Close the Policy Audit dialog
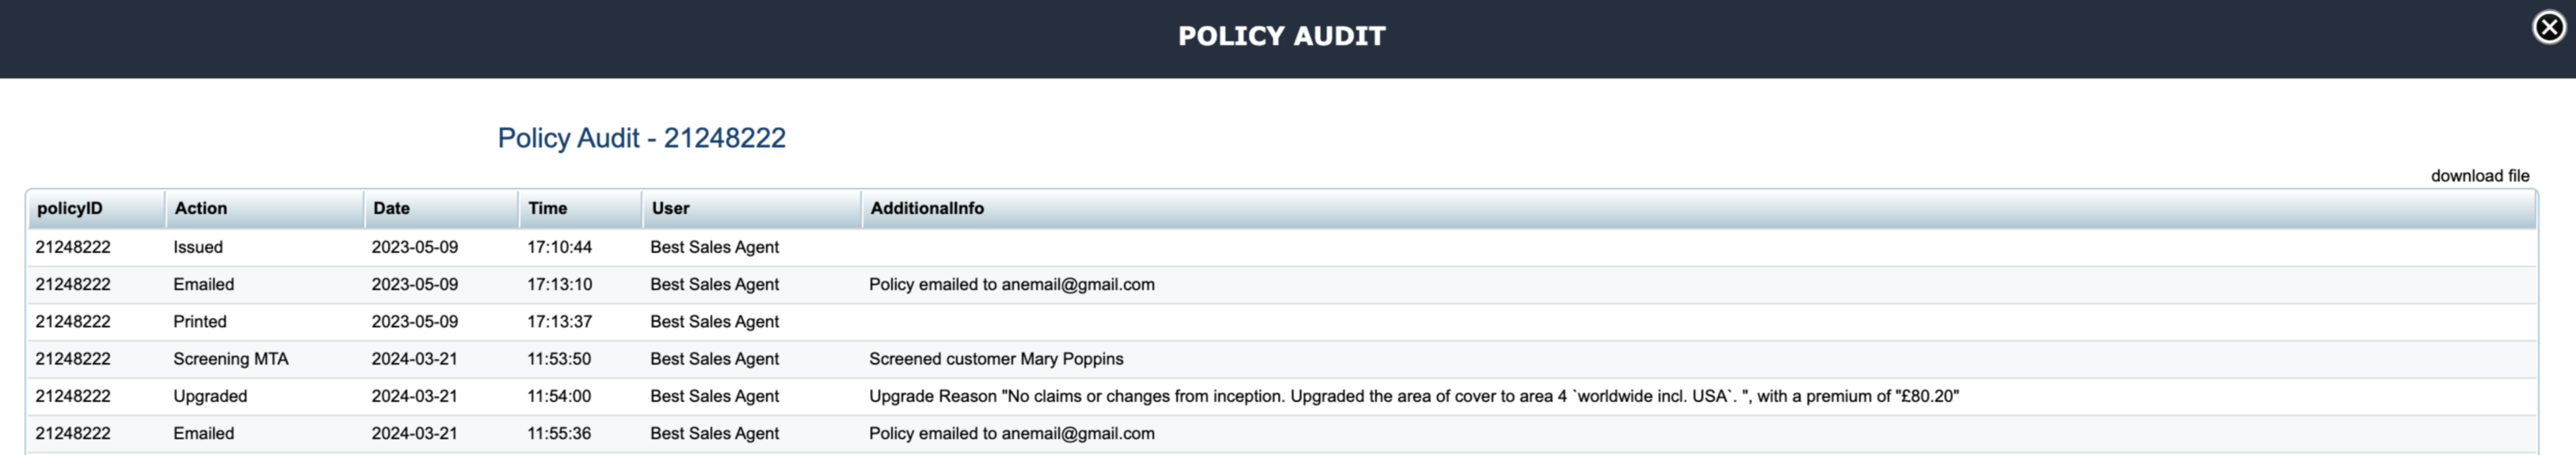This screenshot has height=455, width=2576. 2549,27
